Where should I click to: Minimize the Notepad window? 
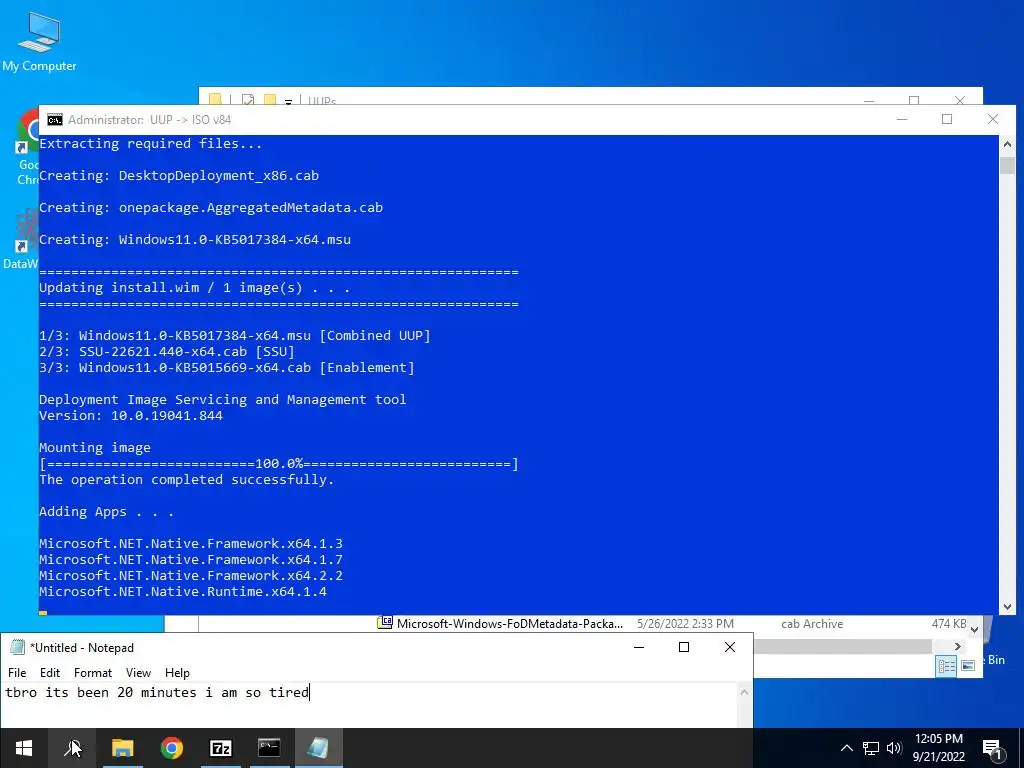[x=639, y=647]
